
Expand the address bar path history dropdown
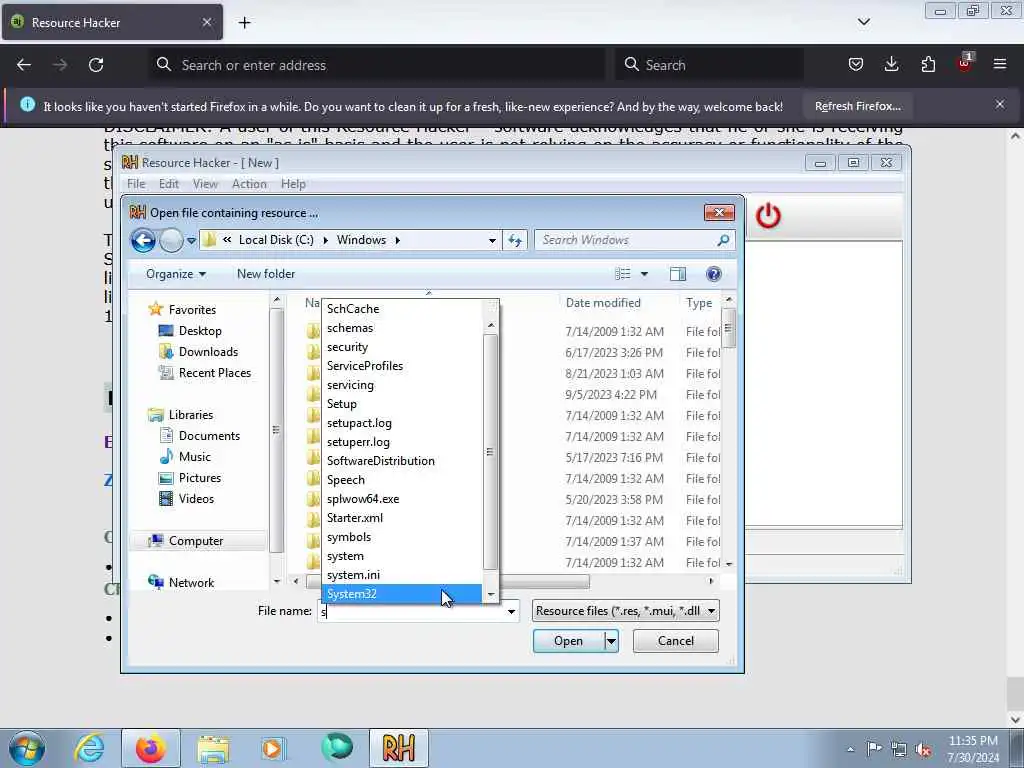(492, 240)
